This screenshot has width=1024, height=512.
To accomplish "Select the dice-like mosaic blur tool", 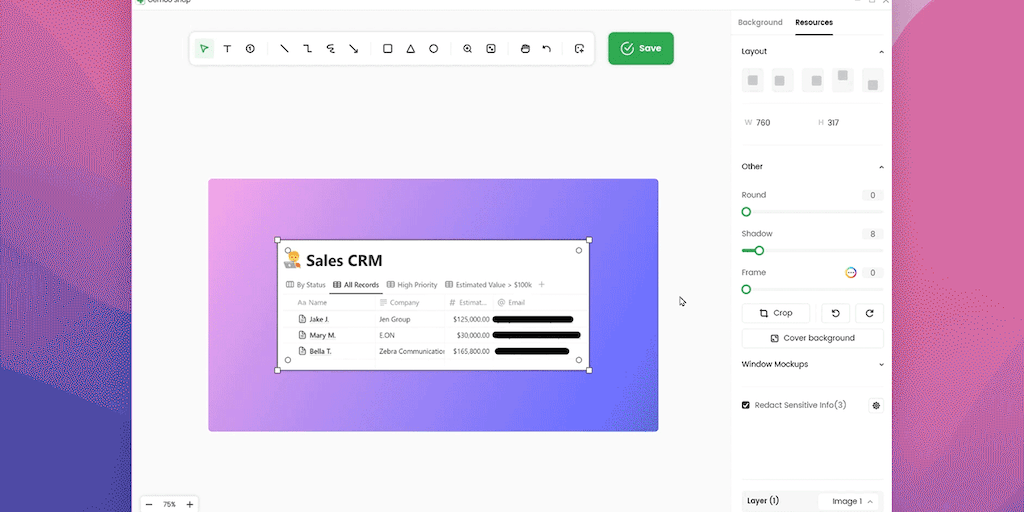I will 491,48.
